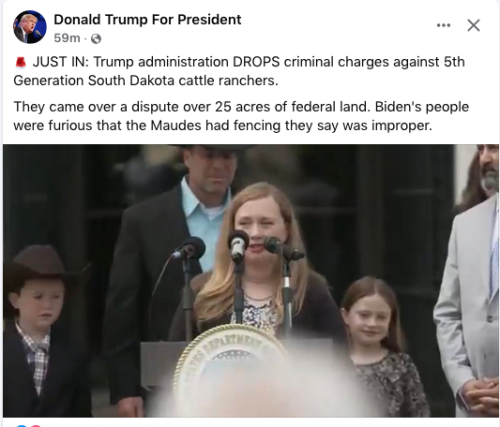Click the man in the gray suit
The width and height of the screenshot is (500, 427).
tap(470, 283)
